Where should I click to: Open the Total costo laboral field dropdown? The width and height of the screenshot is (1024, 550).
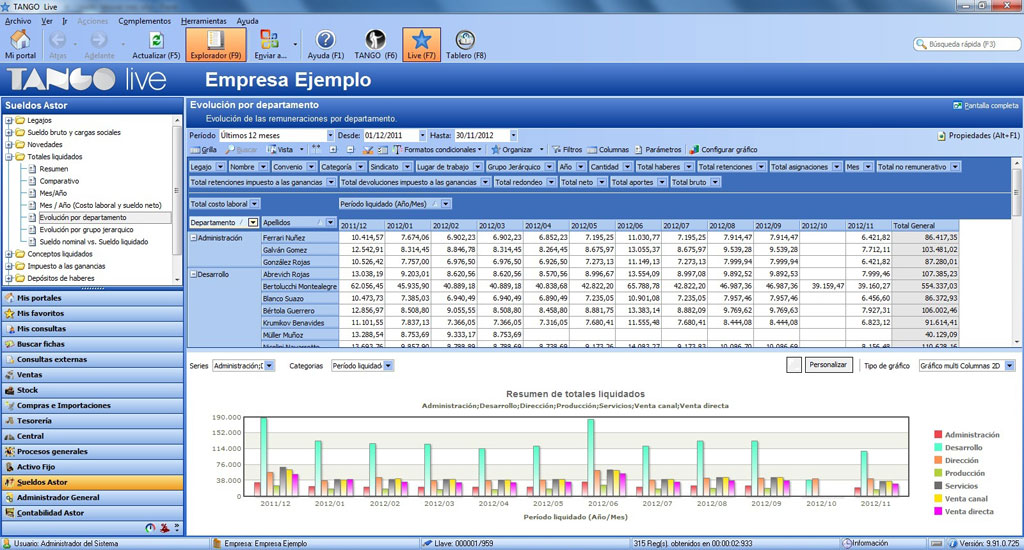[255, 204]
